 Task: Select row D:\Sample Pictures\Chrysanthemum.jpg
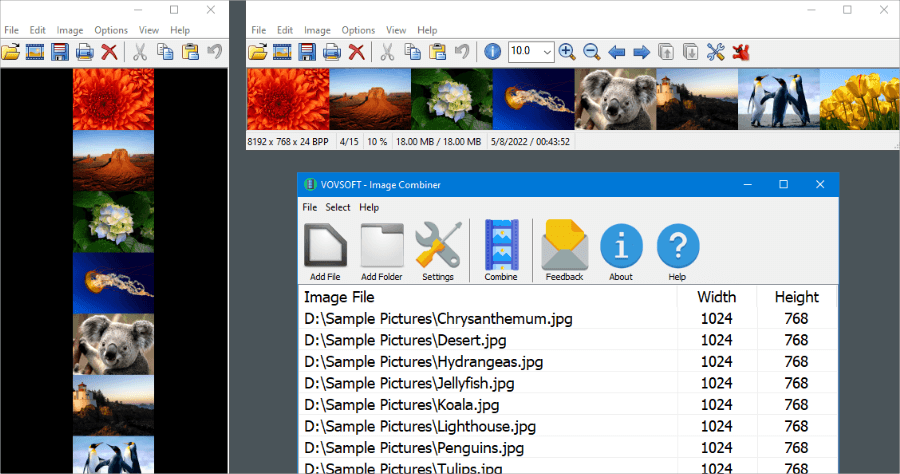point(568,318)
